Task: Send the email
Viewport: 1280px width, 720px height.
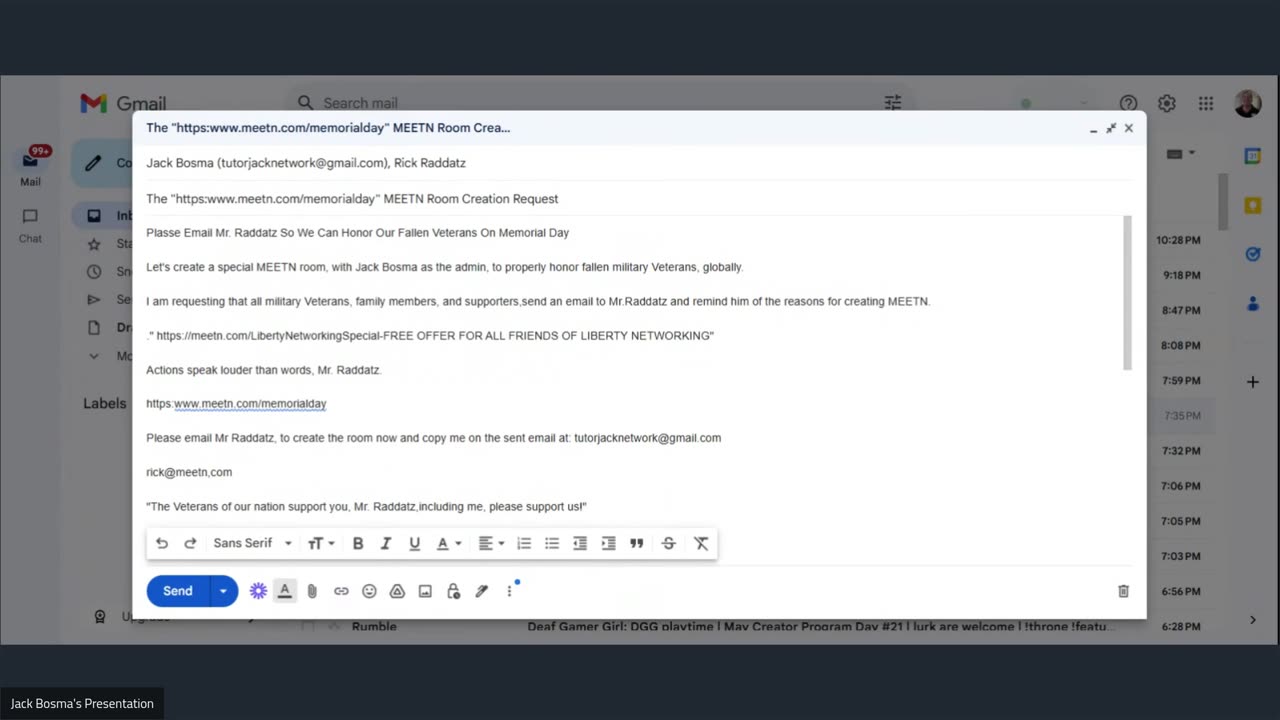Action: tap(178, 591)
